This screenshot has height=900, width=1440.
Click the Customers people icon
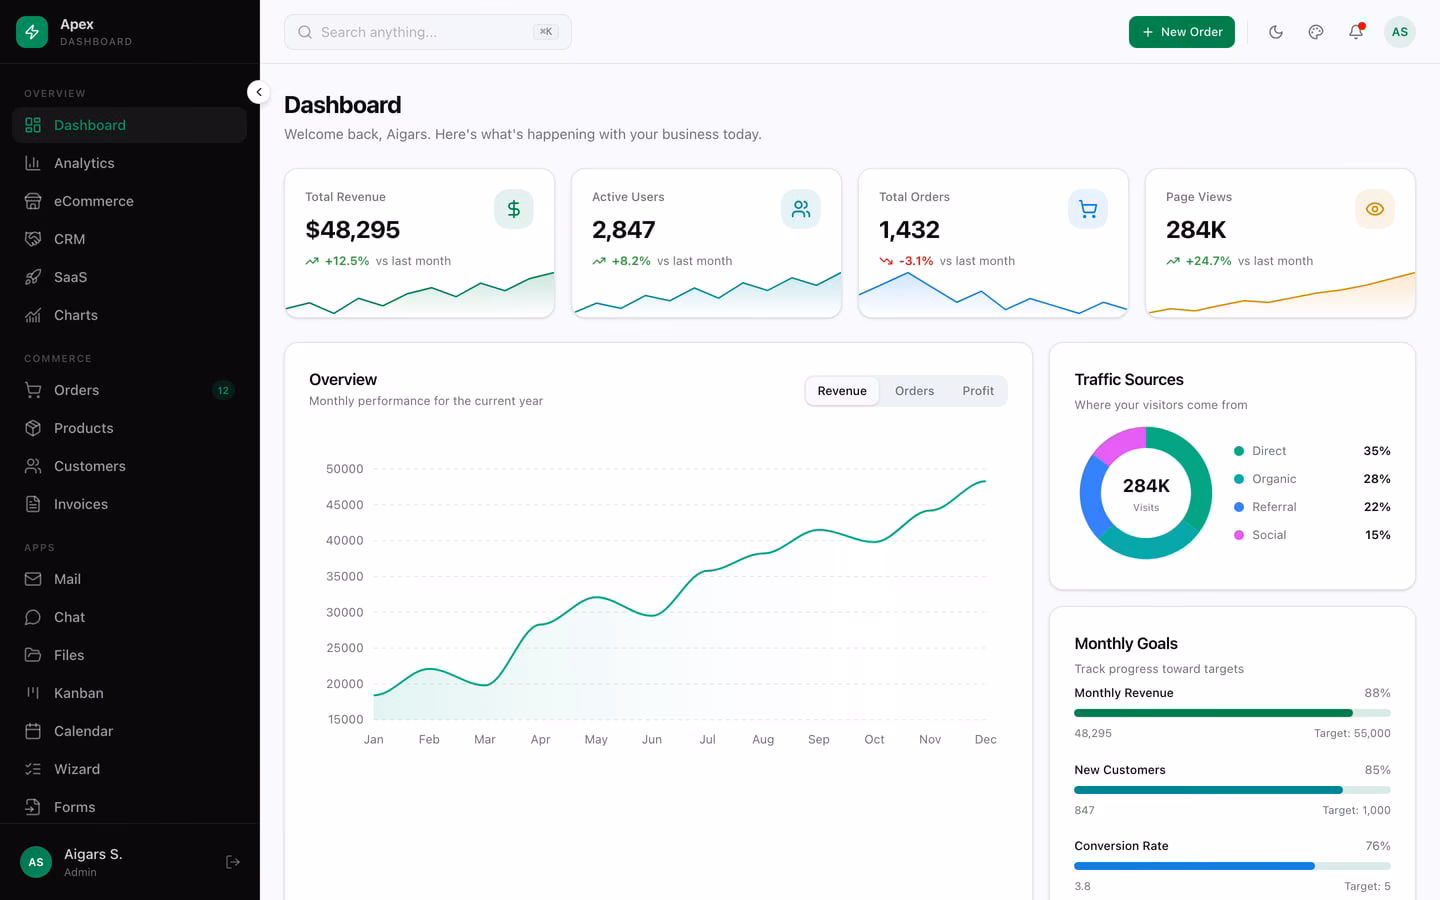pyautogui.click(x=33, y=466)
